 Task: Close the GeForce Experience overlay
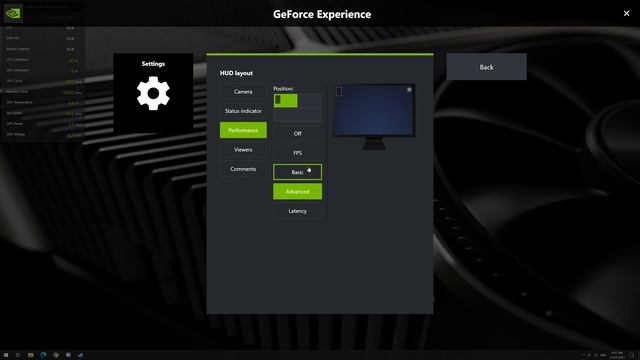point(627,13)
